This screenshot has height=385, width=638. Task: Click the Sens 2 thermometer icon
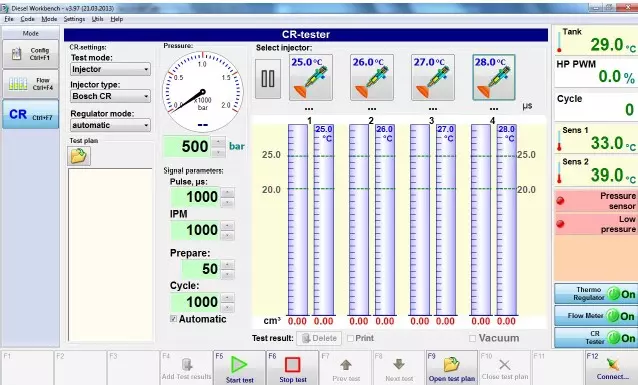(559, 173)
